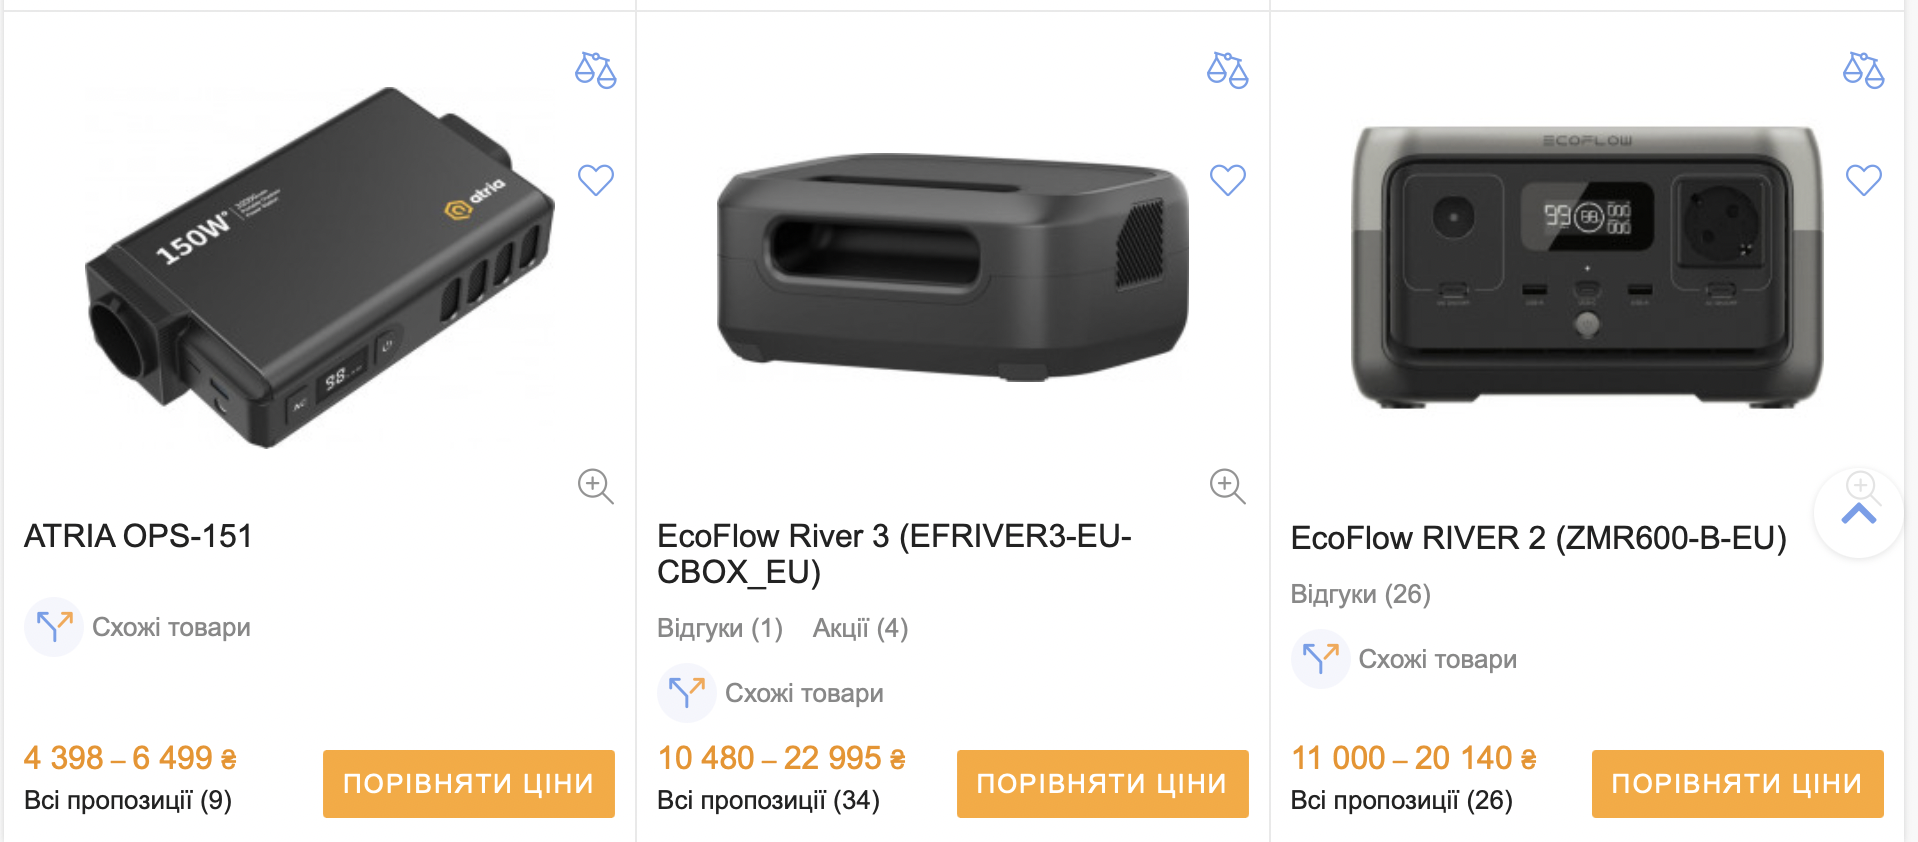Zoom ATRIA OPS-151 image with magnifier
Screen dimensions: 1918x842
pos(595,486)
